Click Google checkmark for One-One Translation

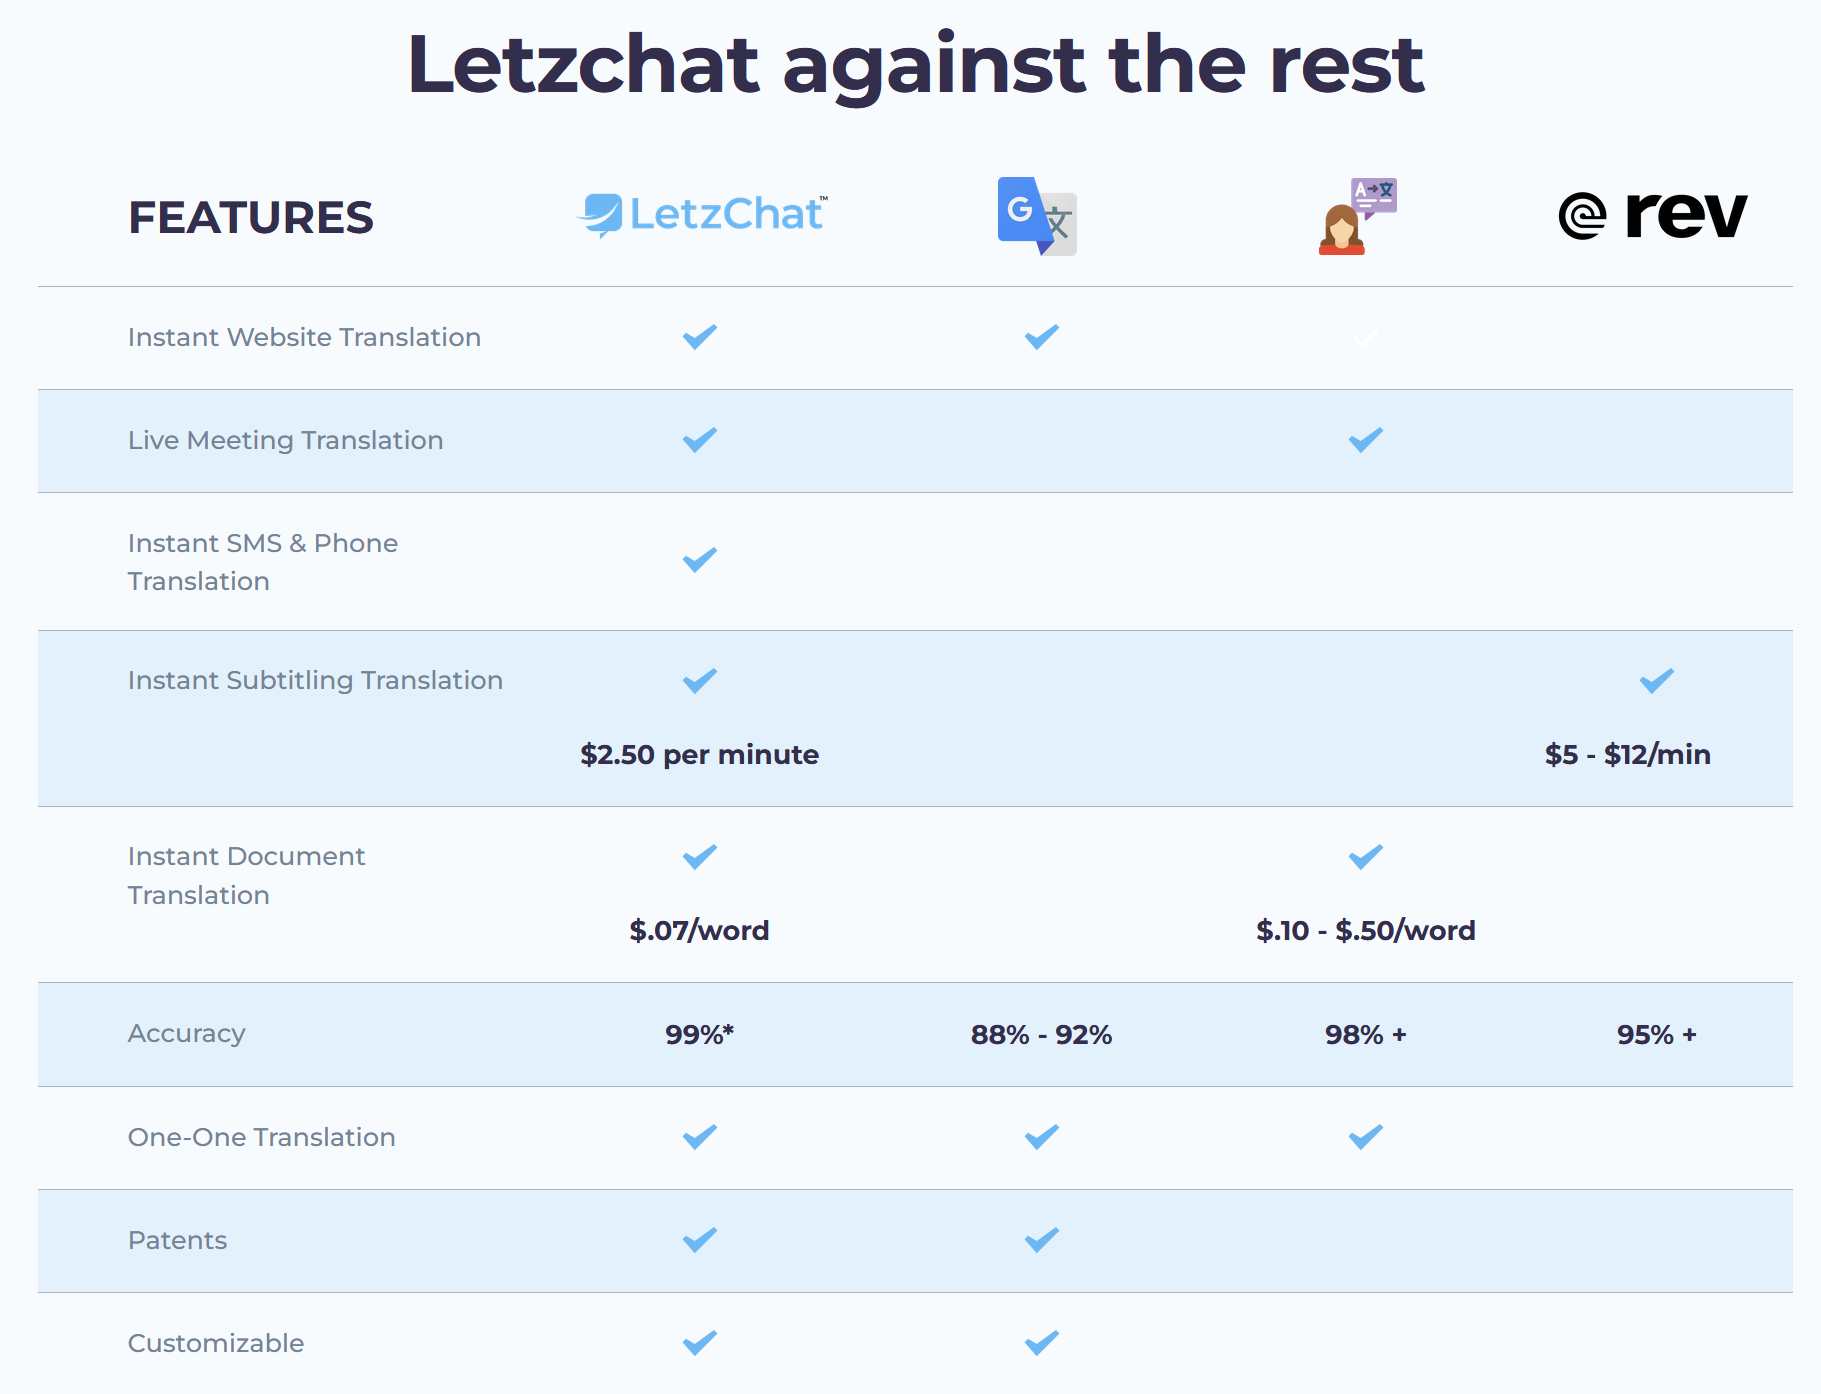click(x=1041, y=1137)
